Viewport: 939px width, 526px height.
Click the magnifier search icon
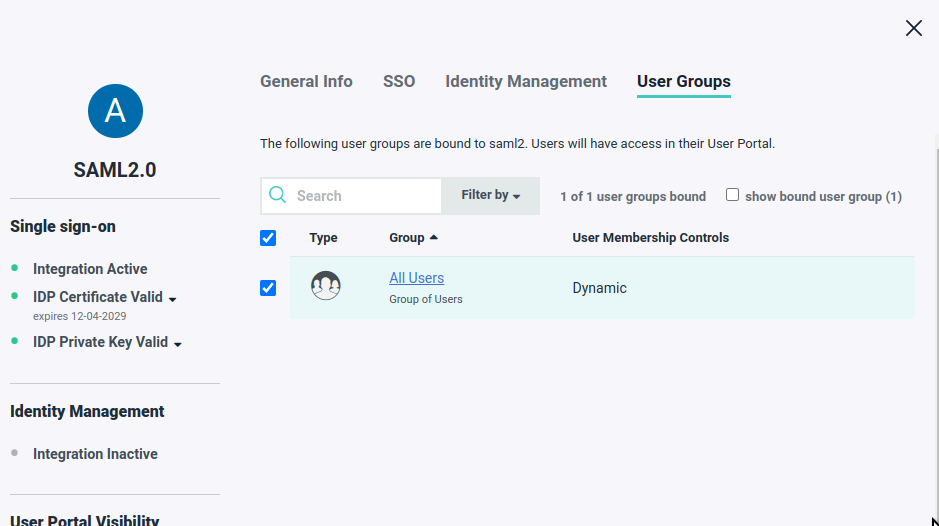click(278, 196)
